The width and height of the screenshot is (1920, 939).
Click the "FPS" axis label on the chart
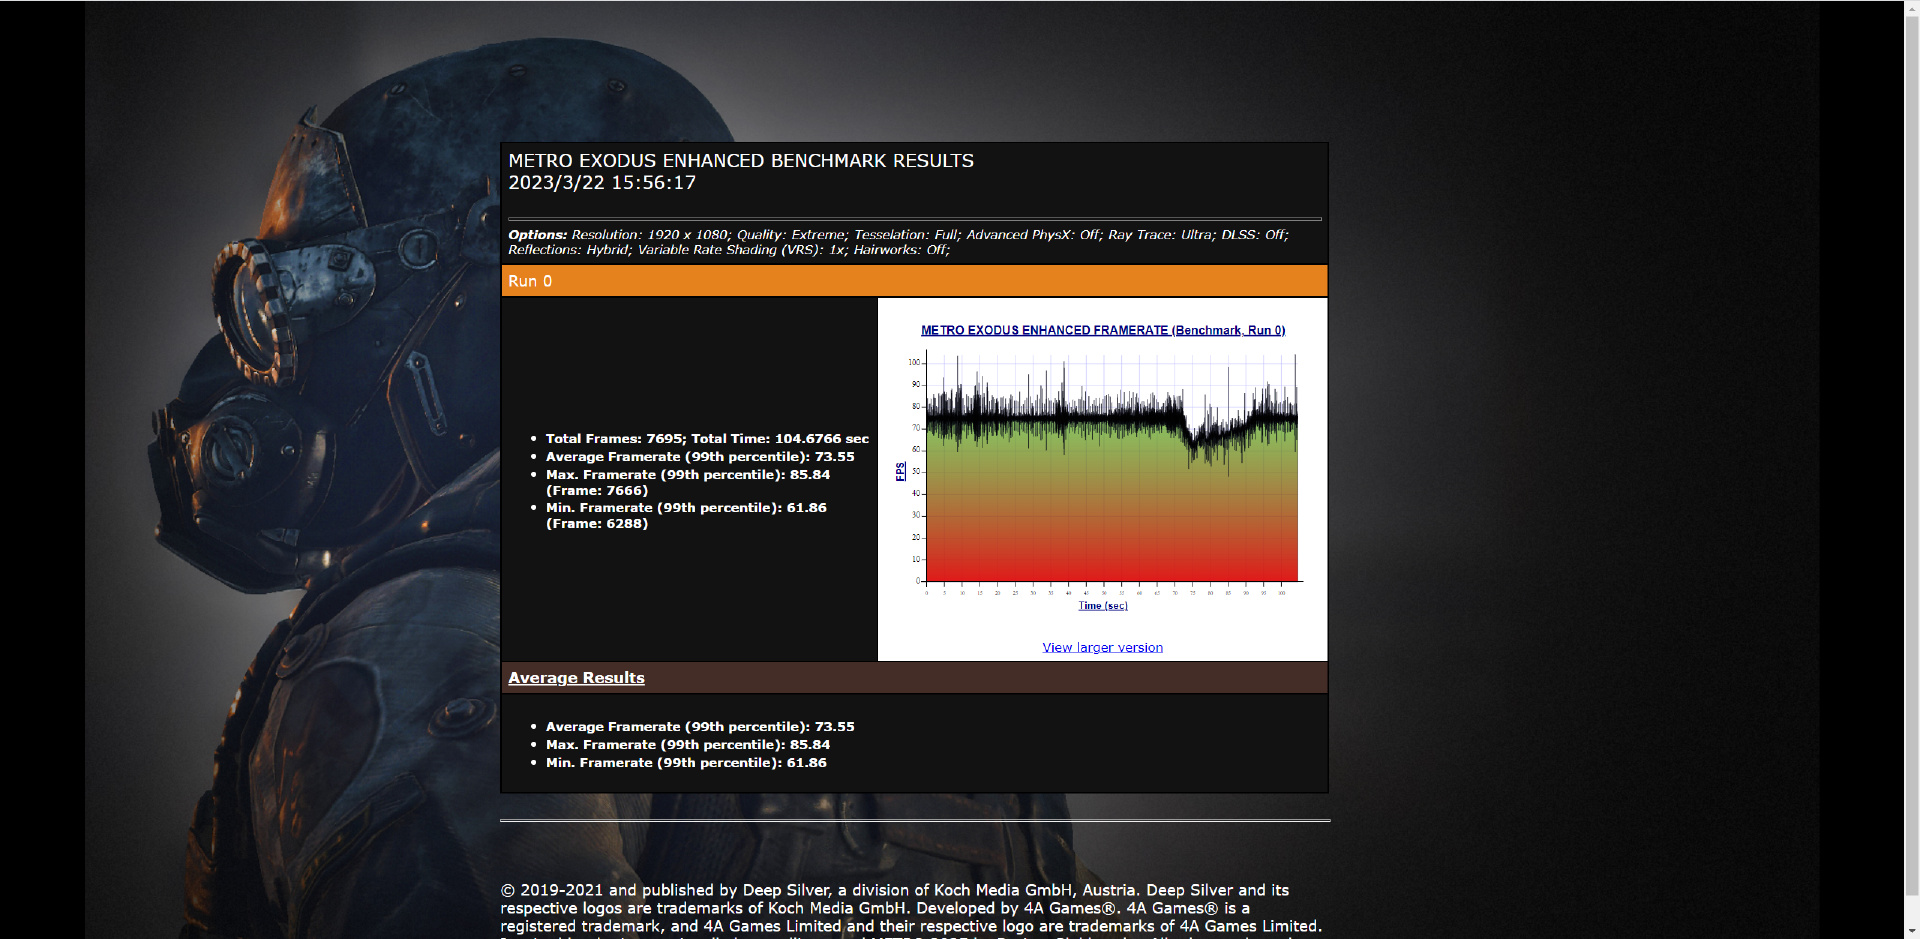point(900,471)
